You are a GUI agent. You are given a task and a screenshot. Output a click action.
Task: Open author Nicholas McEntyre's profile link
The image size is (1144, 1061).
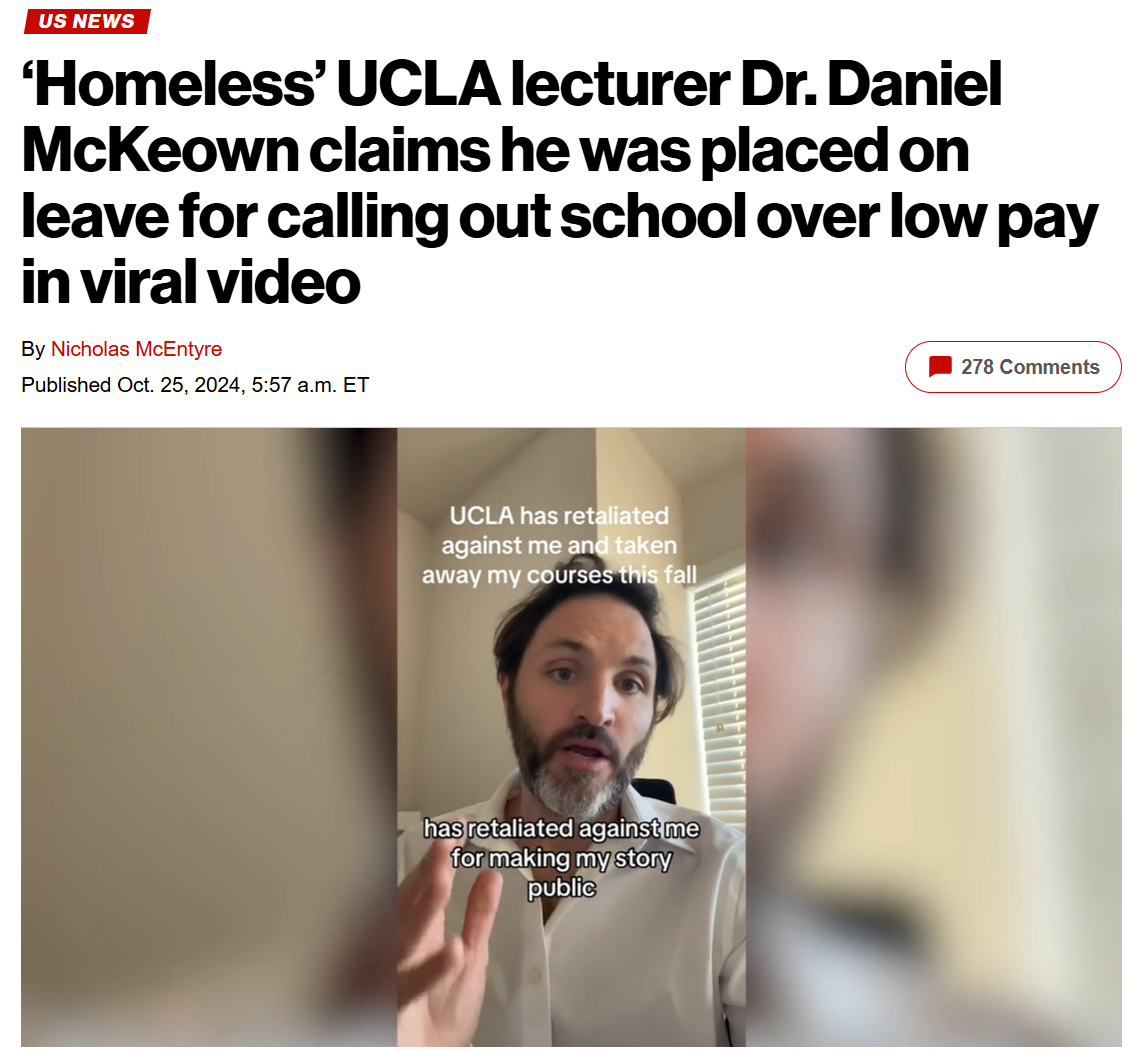point(136,349)
